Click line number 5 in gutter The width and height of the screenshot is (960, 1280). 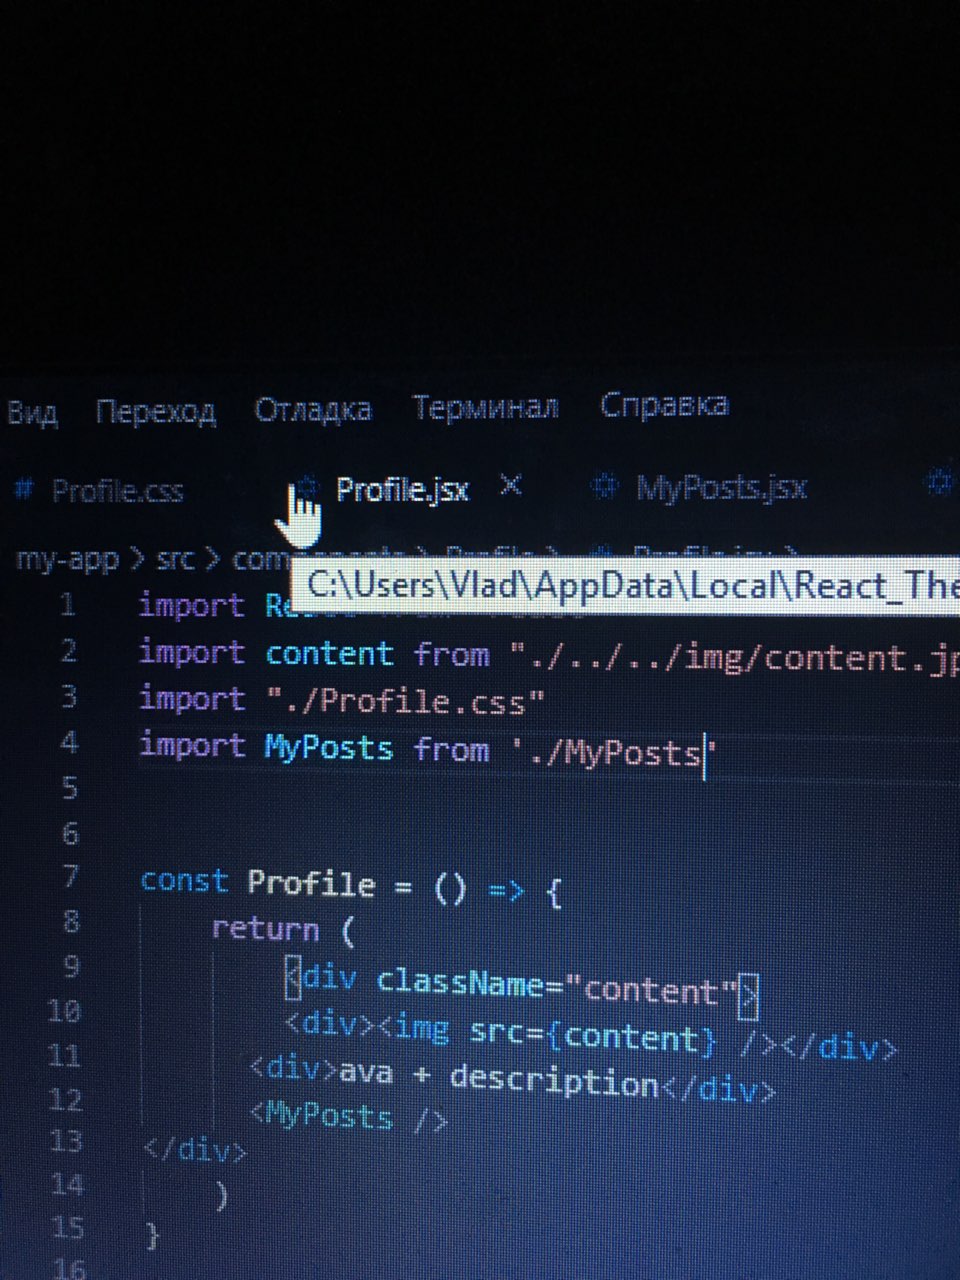coord(69,788)
